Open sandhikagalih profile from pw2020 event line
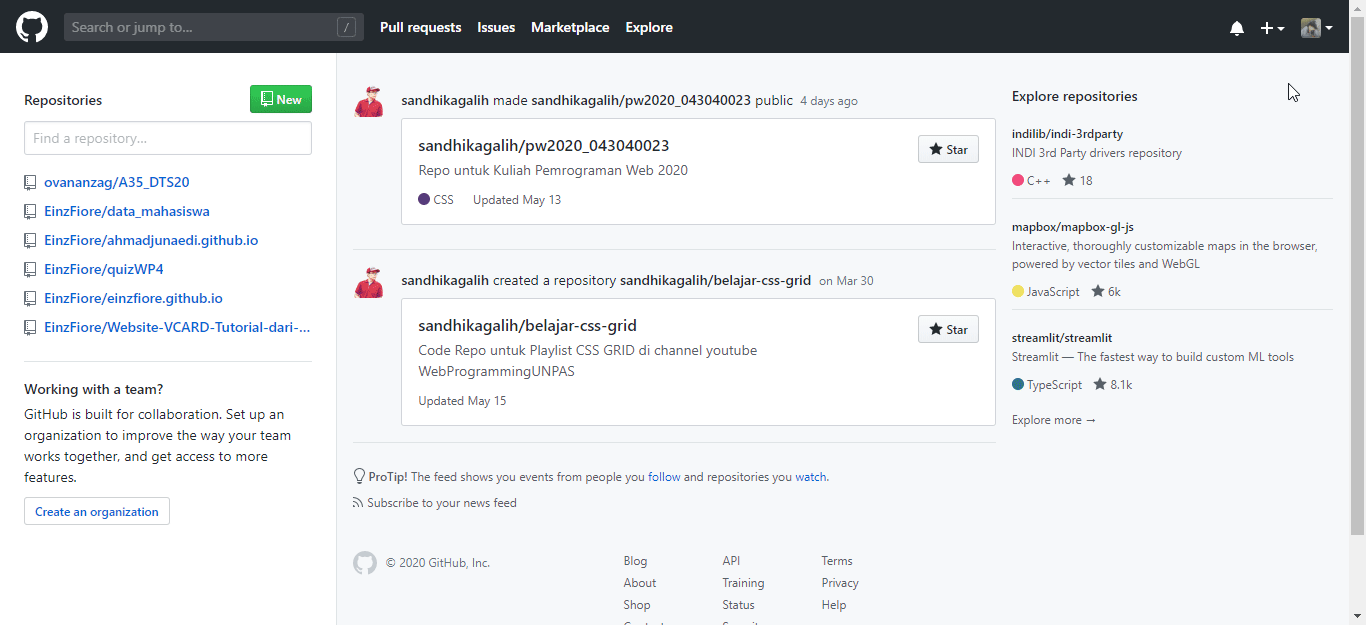 (445, 100)
